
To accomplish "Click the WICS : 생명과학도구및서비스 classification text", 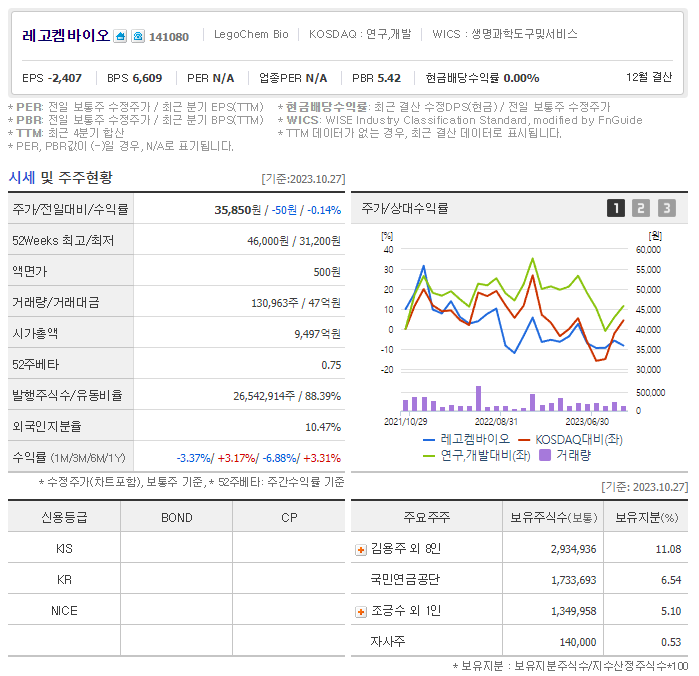I will (x=505, y=34).
